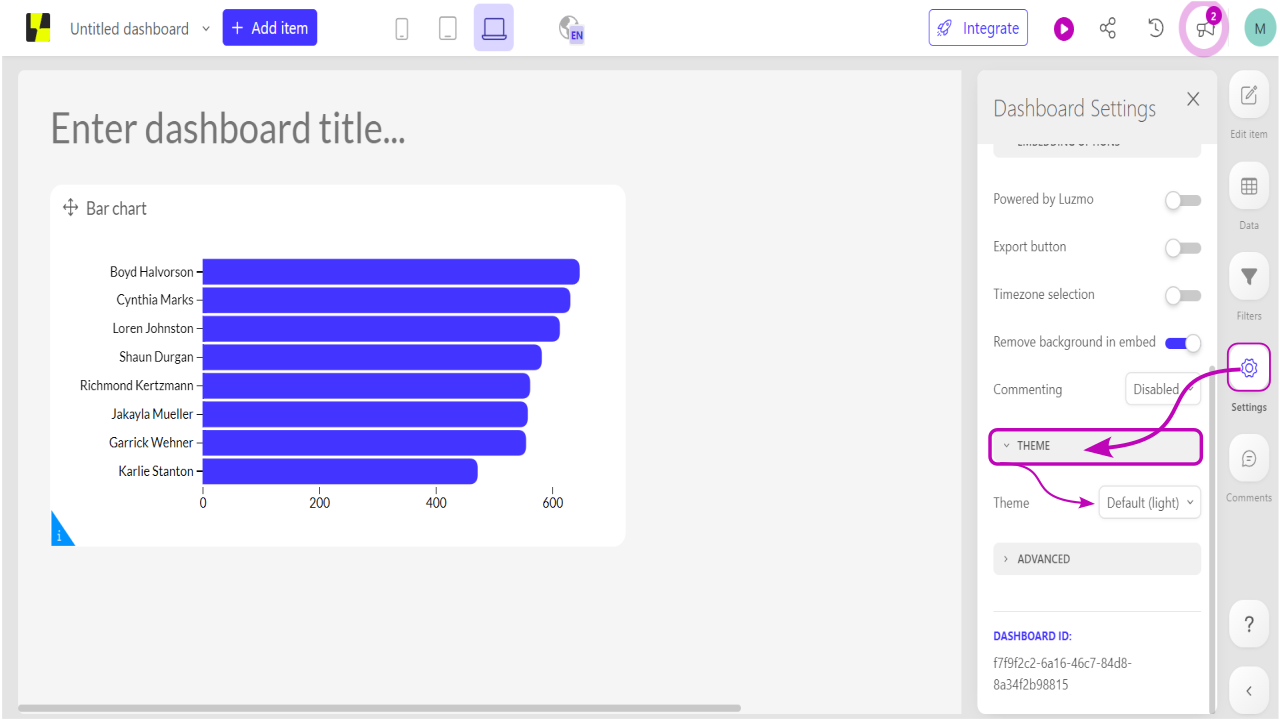This screenshot has width=1280, height=720.
Task: Select the desktop laptop screen view icon
Action: point(494,29)
